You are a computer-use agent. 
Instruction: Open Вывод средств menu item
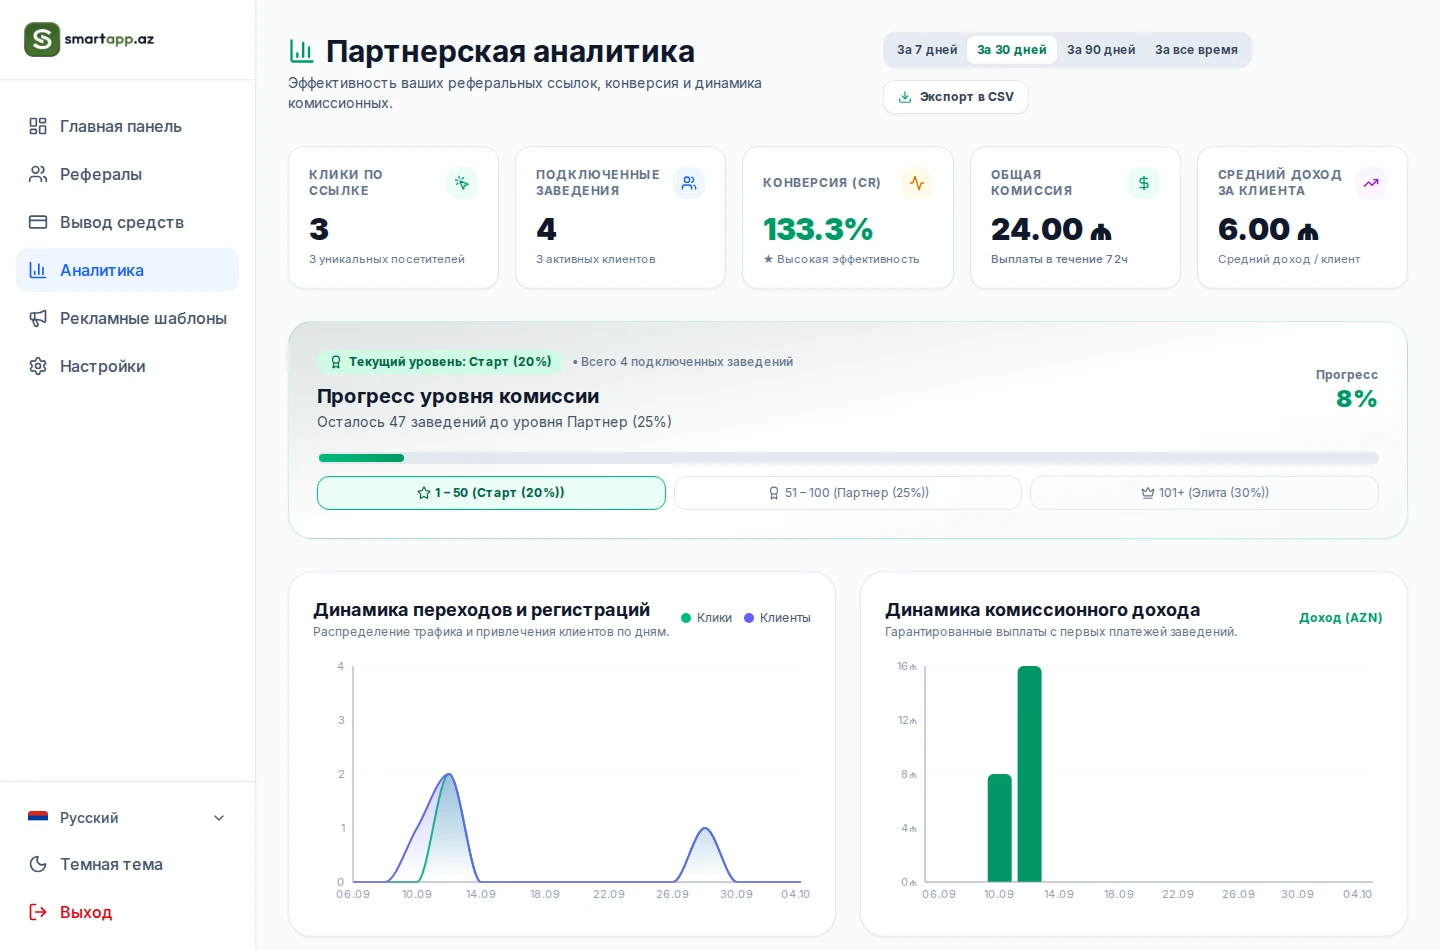click(x=127, y=222)
